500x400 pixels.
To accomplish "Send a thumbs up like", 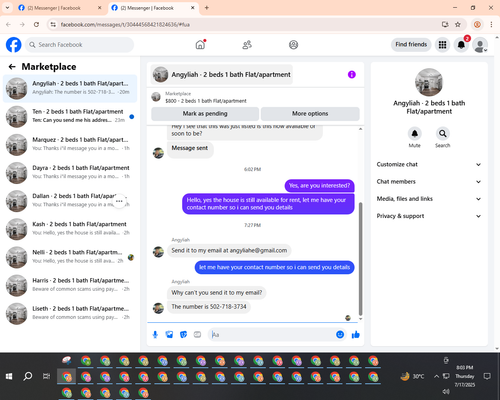I will click(x=356, y=334).
